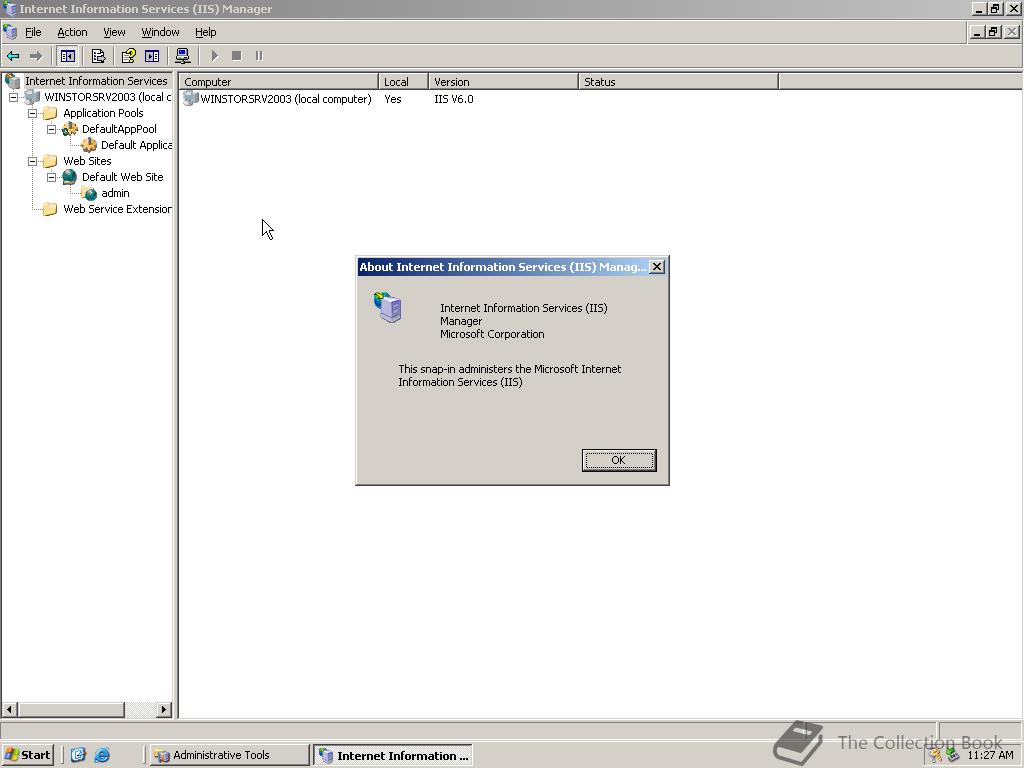Sort by the Local column header
This screenshot has width=1024, height=768.
[403, 82]
